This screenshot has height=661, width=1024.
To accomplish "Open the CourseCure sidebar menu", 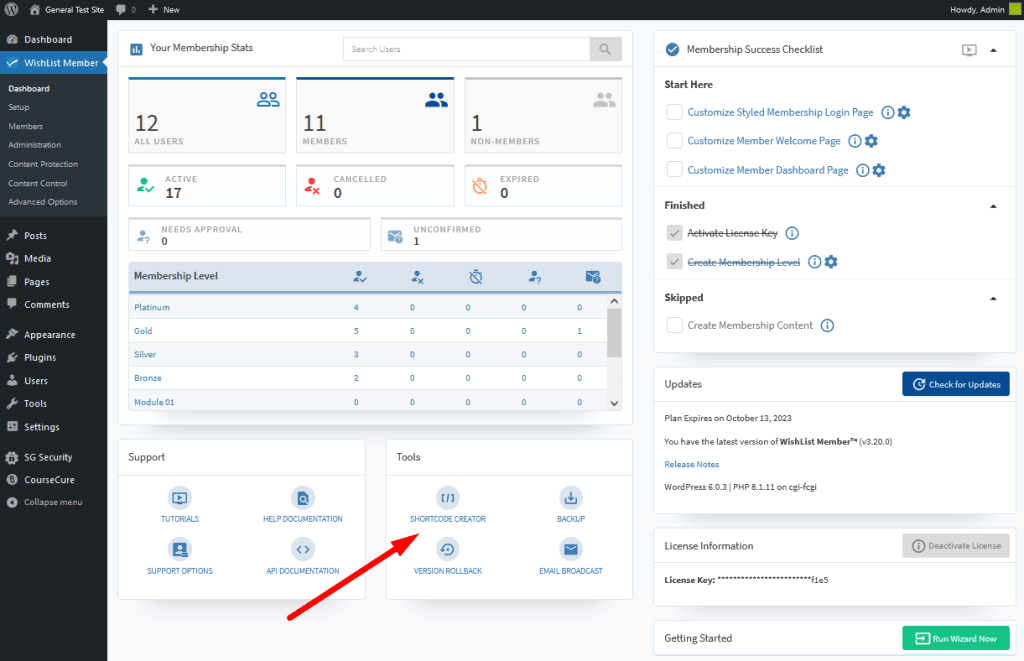I will point(49,479).
